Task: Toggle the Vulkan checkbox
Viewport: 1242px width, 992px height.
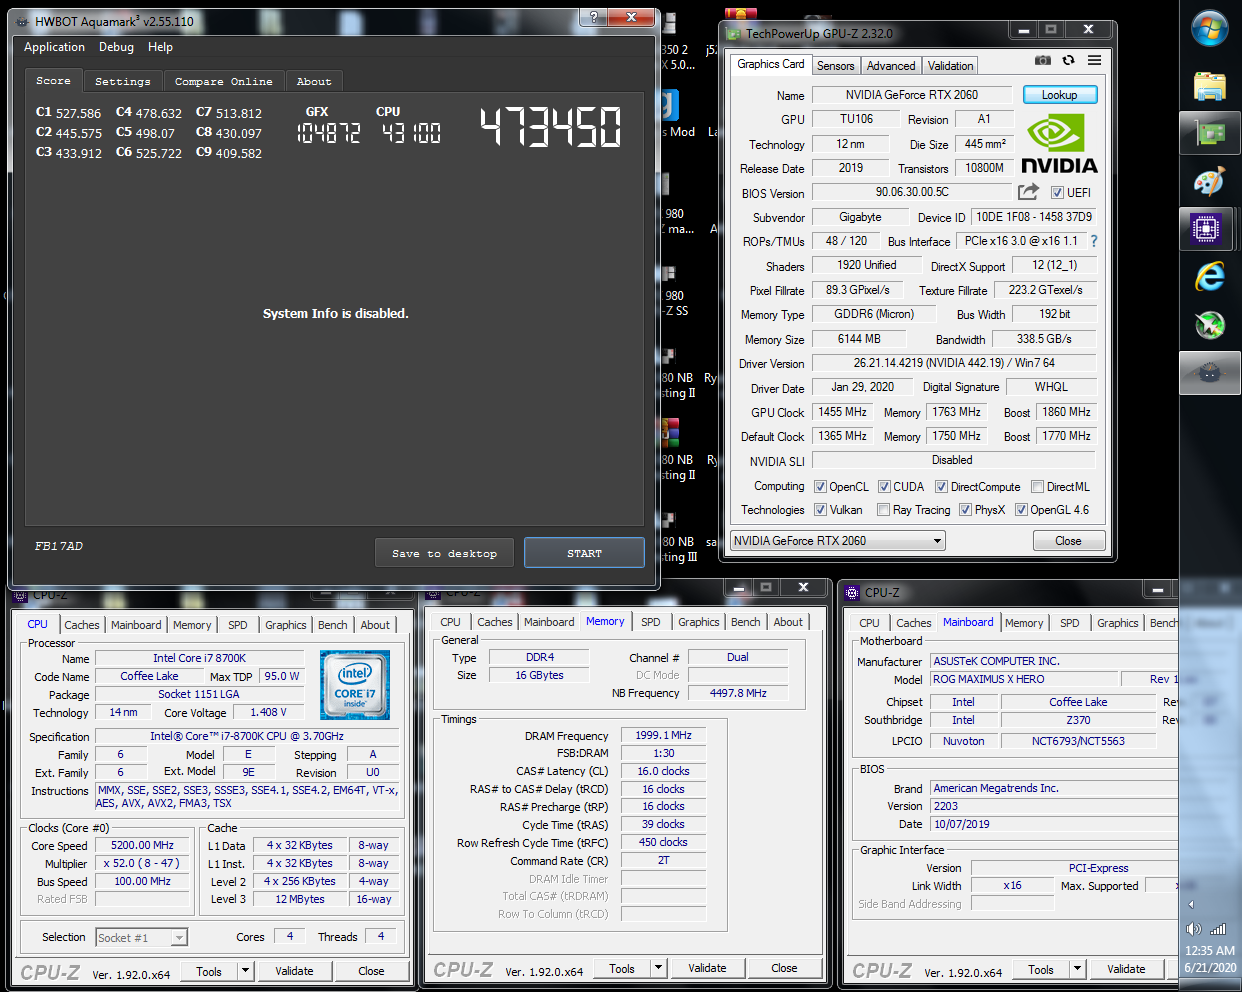Action: click(x=820, y=510)
